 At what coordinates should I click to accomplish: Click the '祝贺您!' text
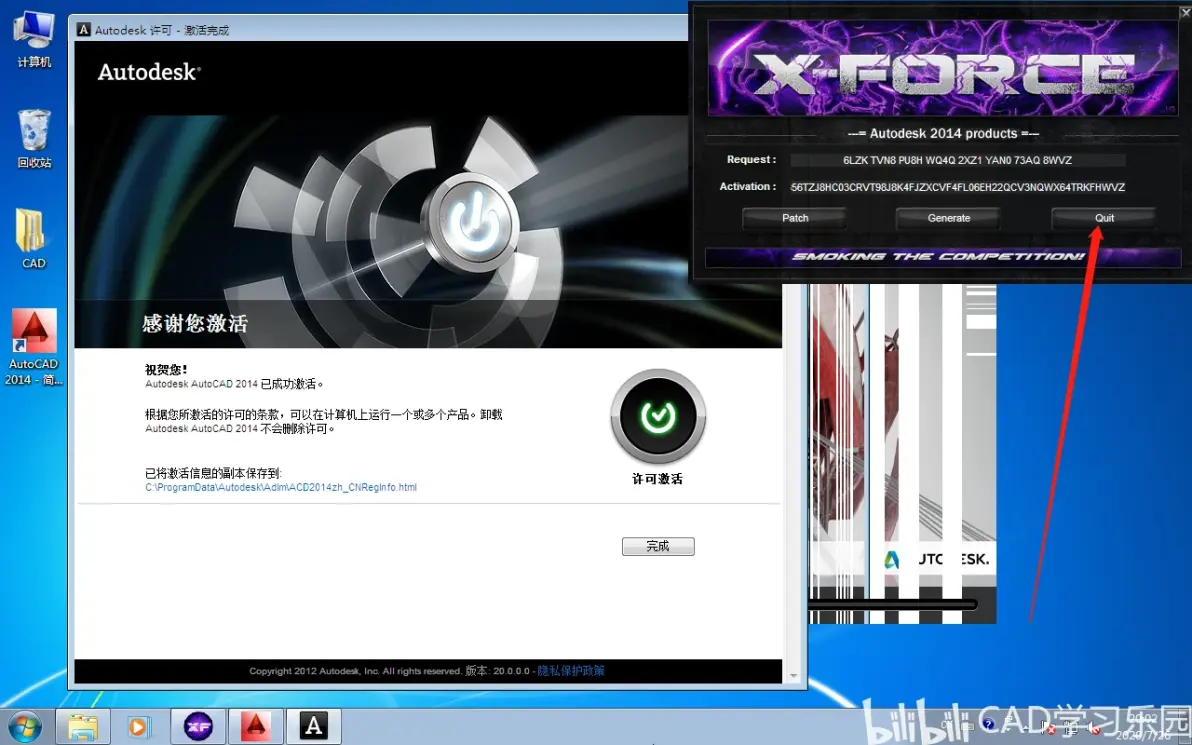pos(166,369)
